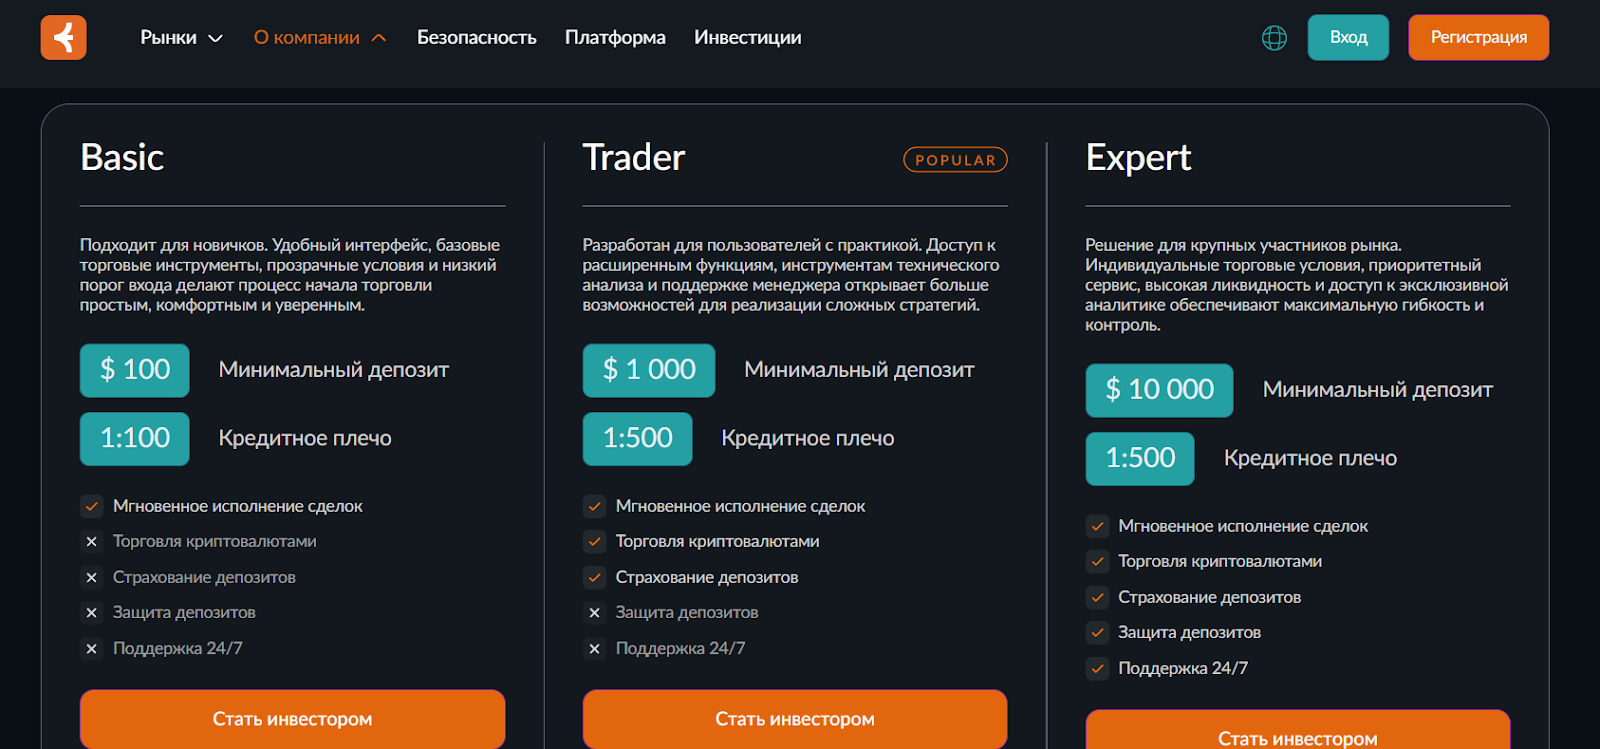This screenshot has width=1600, height=749.
Task: Open the language globe selector
Action: tap(1274, 38)
